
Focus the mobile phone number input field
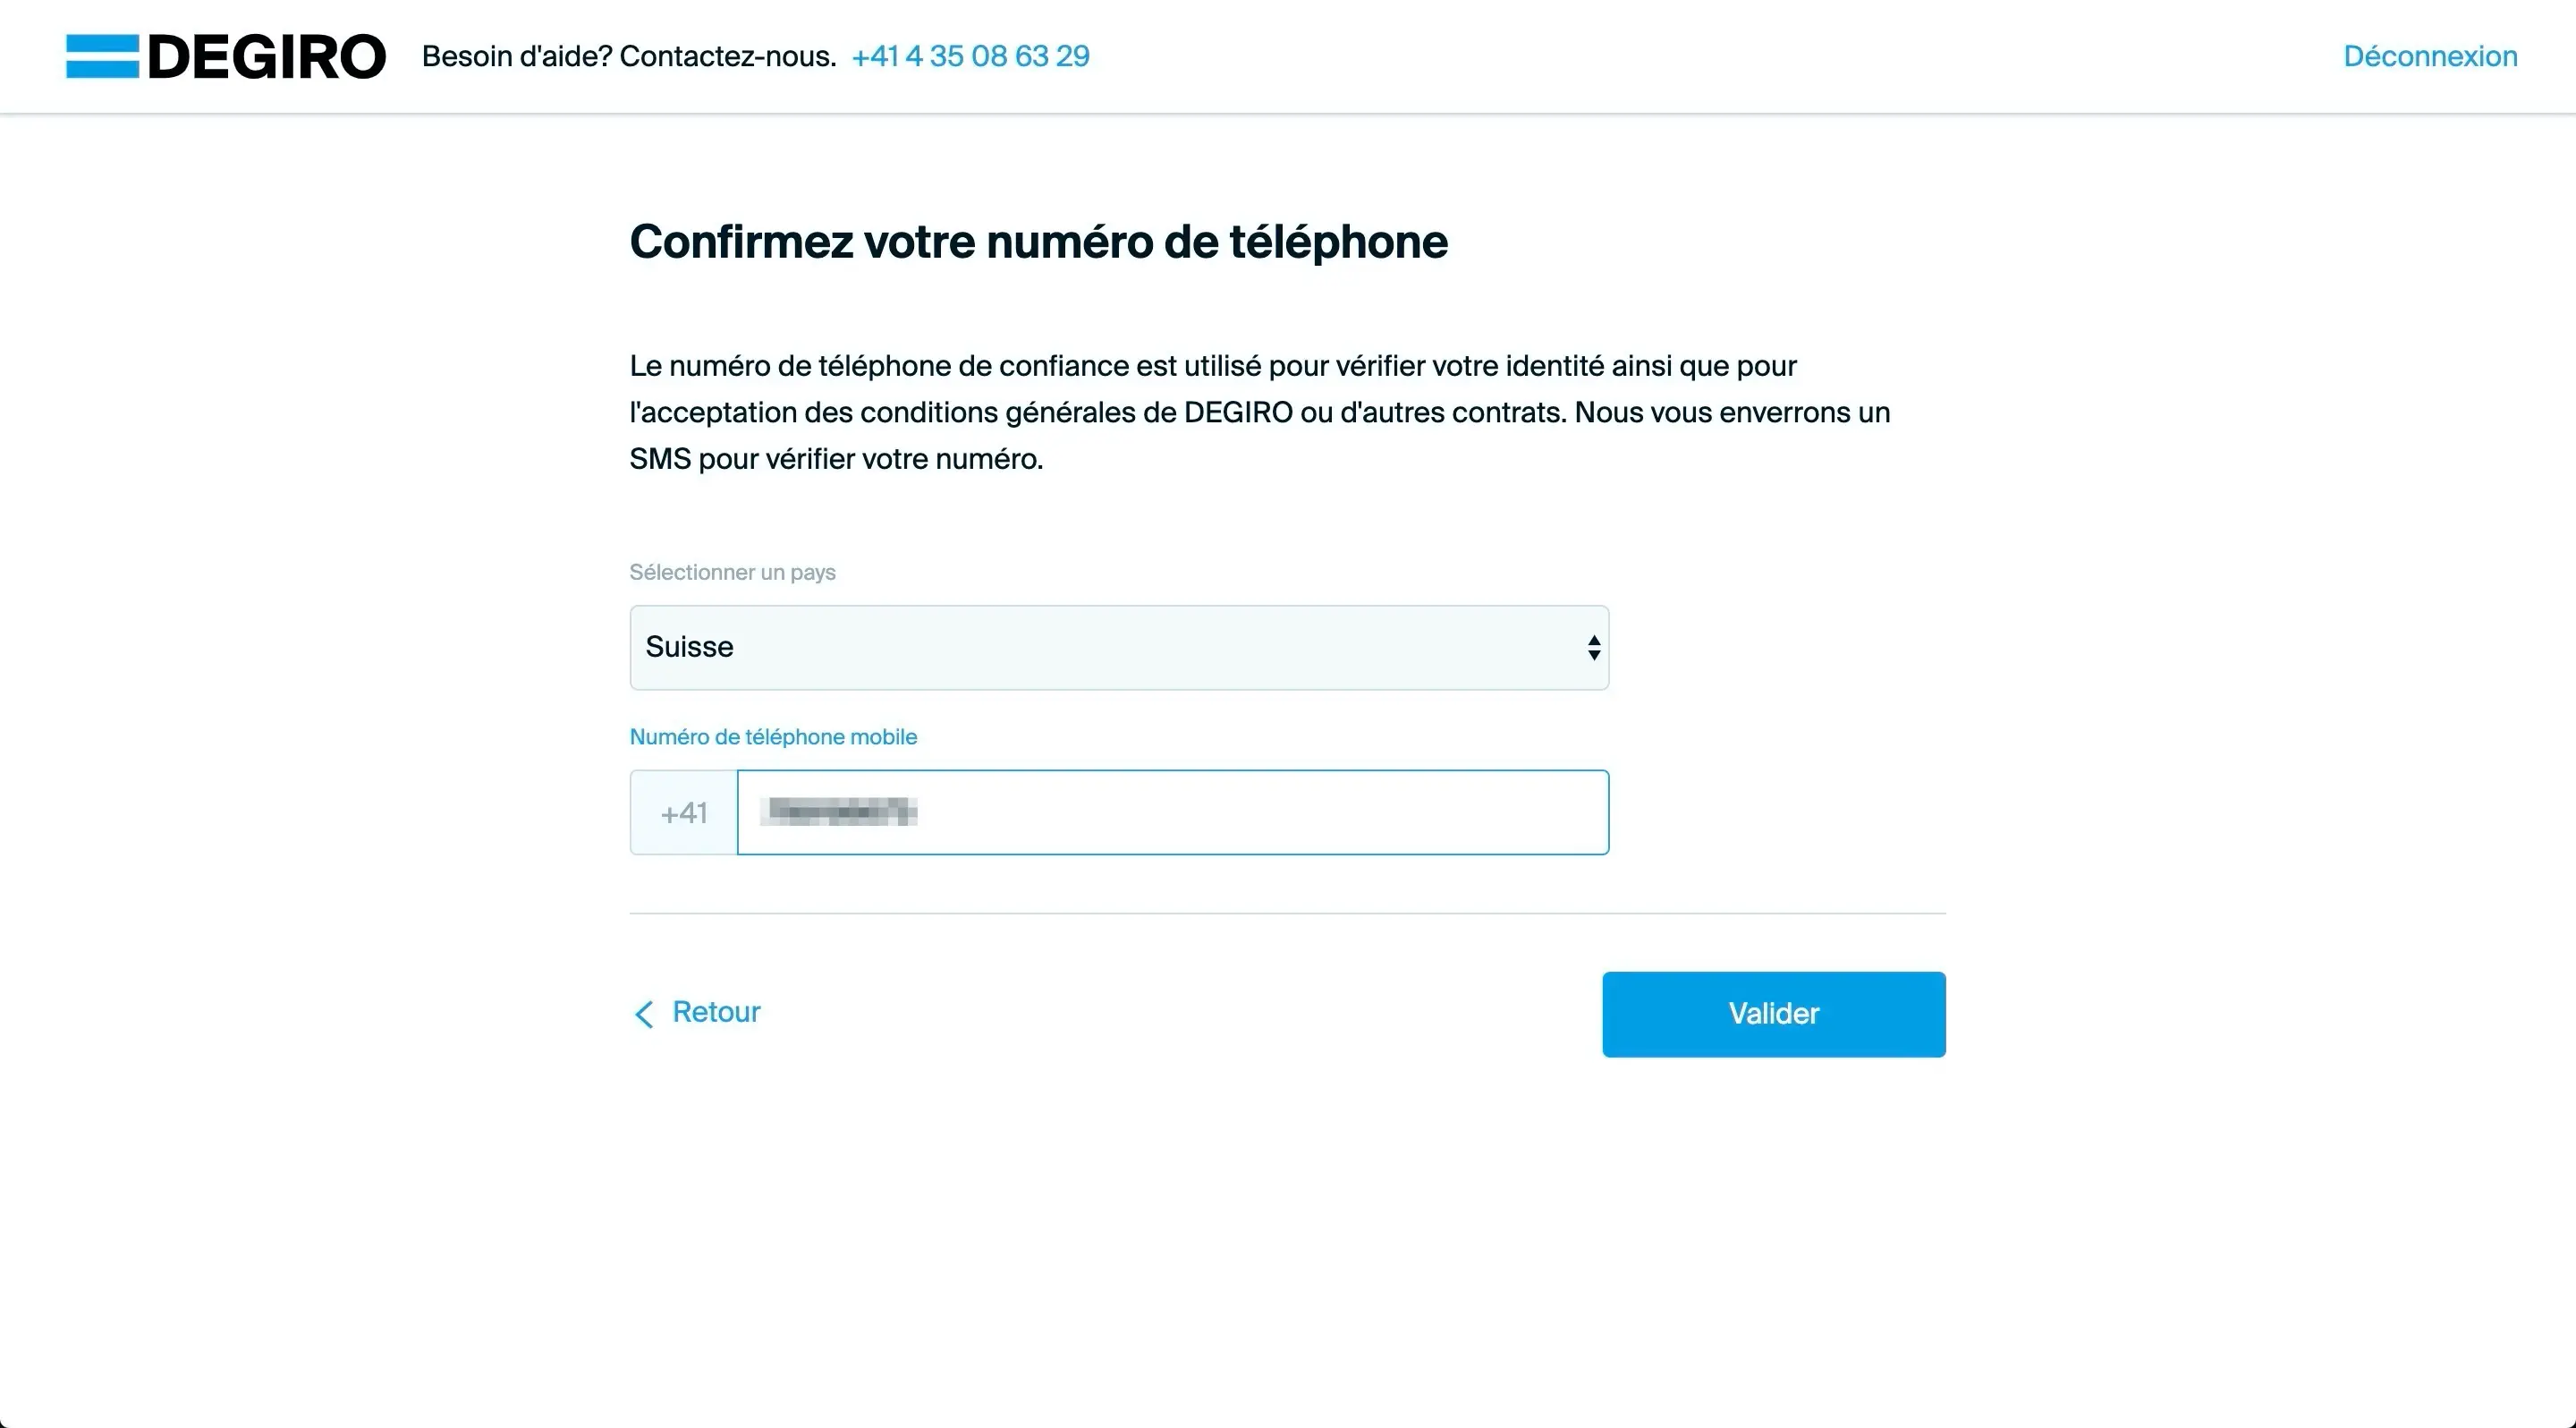point(1170,812)
